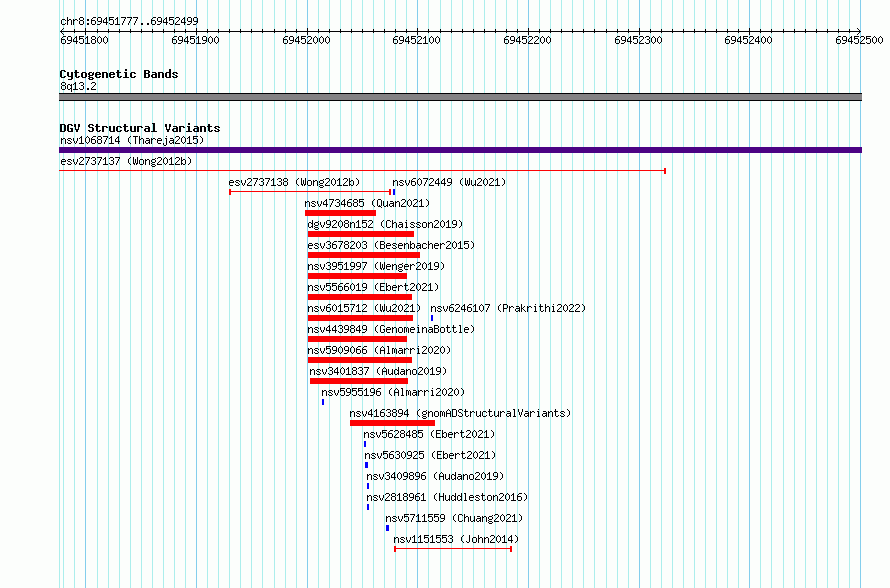Image resolution: width=890 pixels, height=588 pixels.
Task: Click the 8q13.2 band label
Action: point(78,86)
